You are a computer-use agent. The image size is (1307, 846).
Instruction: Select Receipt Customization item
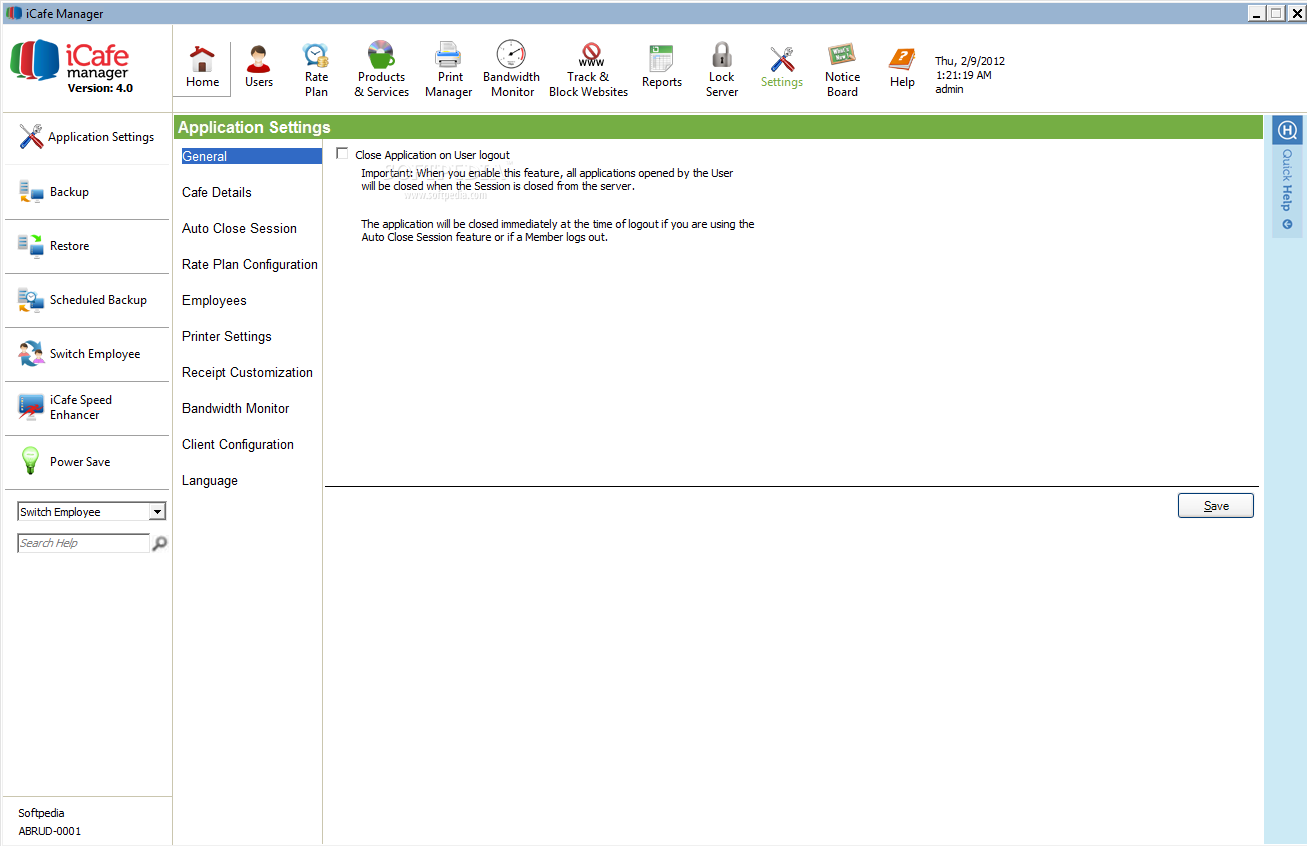(247, 372)
